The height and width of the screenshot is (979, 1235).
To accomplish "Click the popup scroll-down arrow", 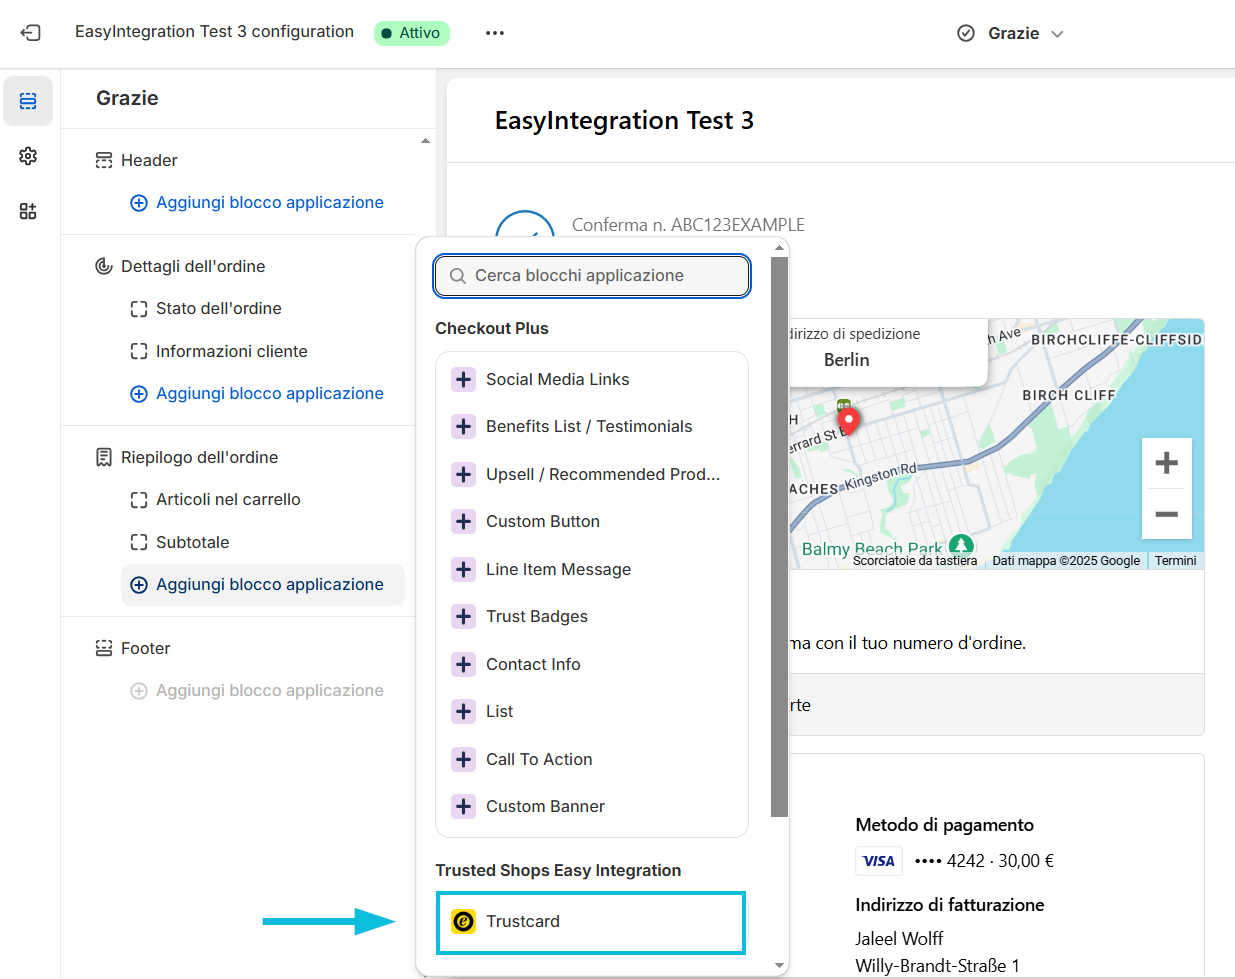I will pyautogui.click(x=779, y=966).
